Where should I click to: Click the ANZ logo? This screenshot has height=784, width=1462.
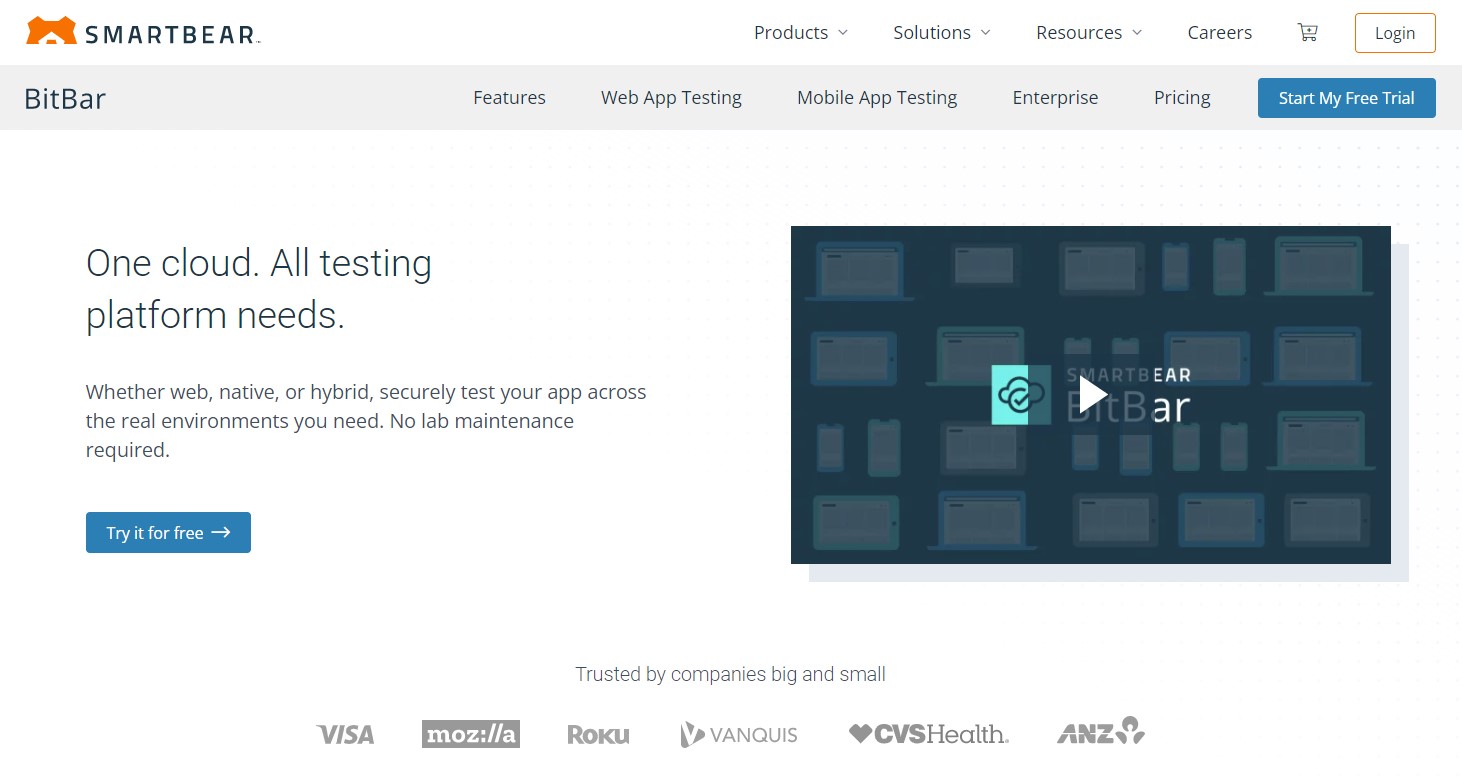coord(1101,731)
